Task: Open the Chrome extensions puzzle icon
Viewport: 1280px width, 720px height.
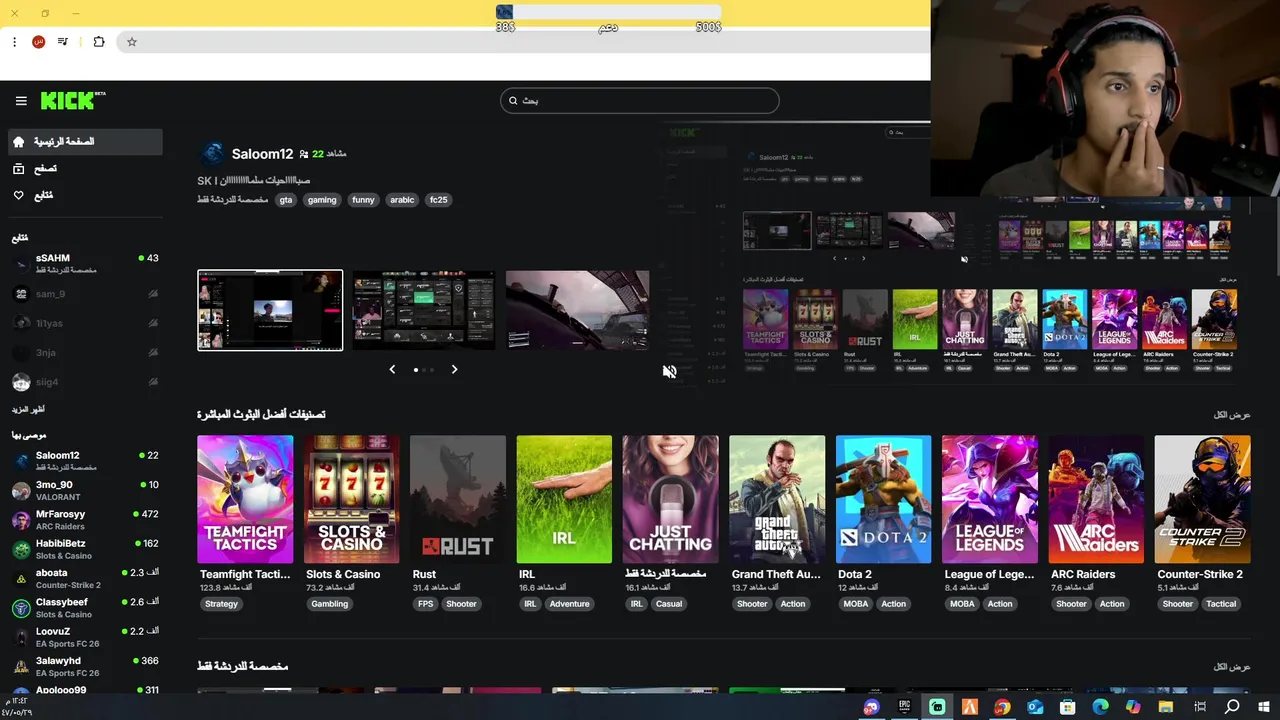Action: coord(99,42)
